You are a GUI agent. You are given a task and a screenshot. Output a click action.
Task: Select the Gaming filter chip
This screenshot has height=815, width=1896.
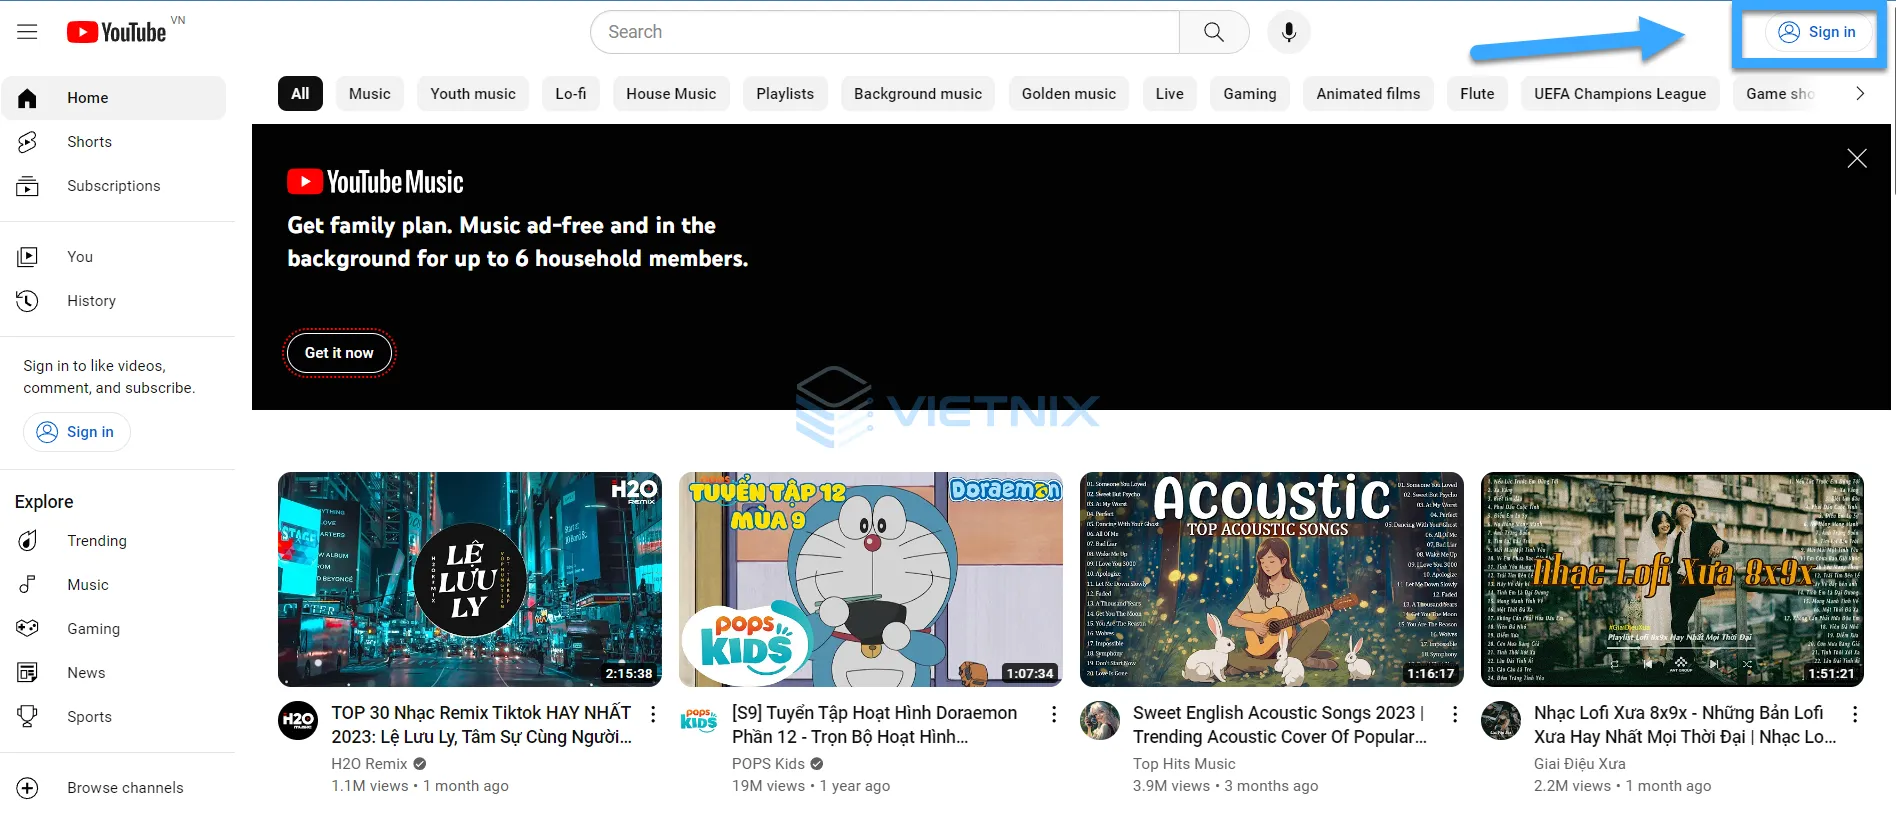1250,93
